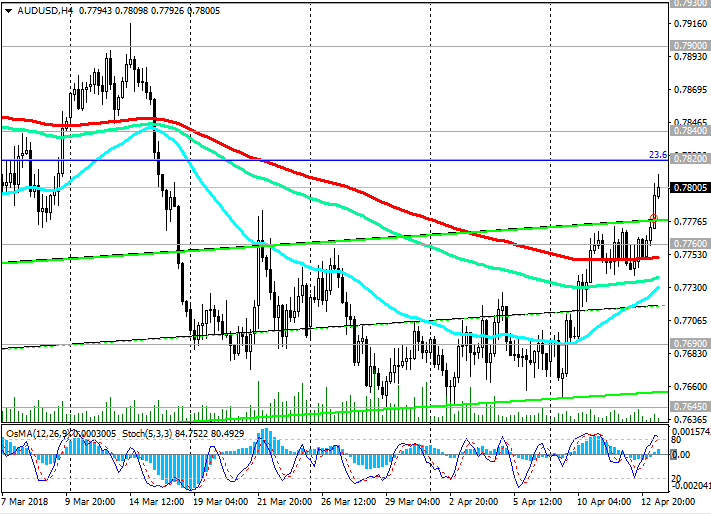Select the OsMA(12,26,9) indicator label
Screen dimensions: 711x514
tap(38, 432)
